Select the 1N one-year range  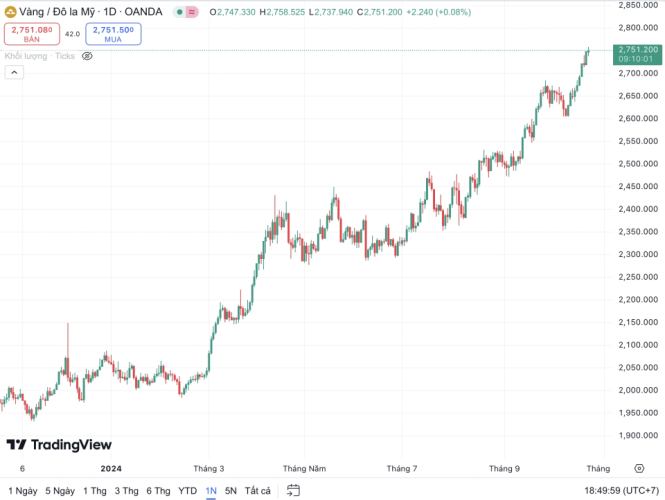coord(211,491)
